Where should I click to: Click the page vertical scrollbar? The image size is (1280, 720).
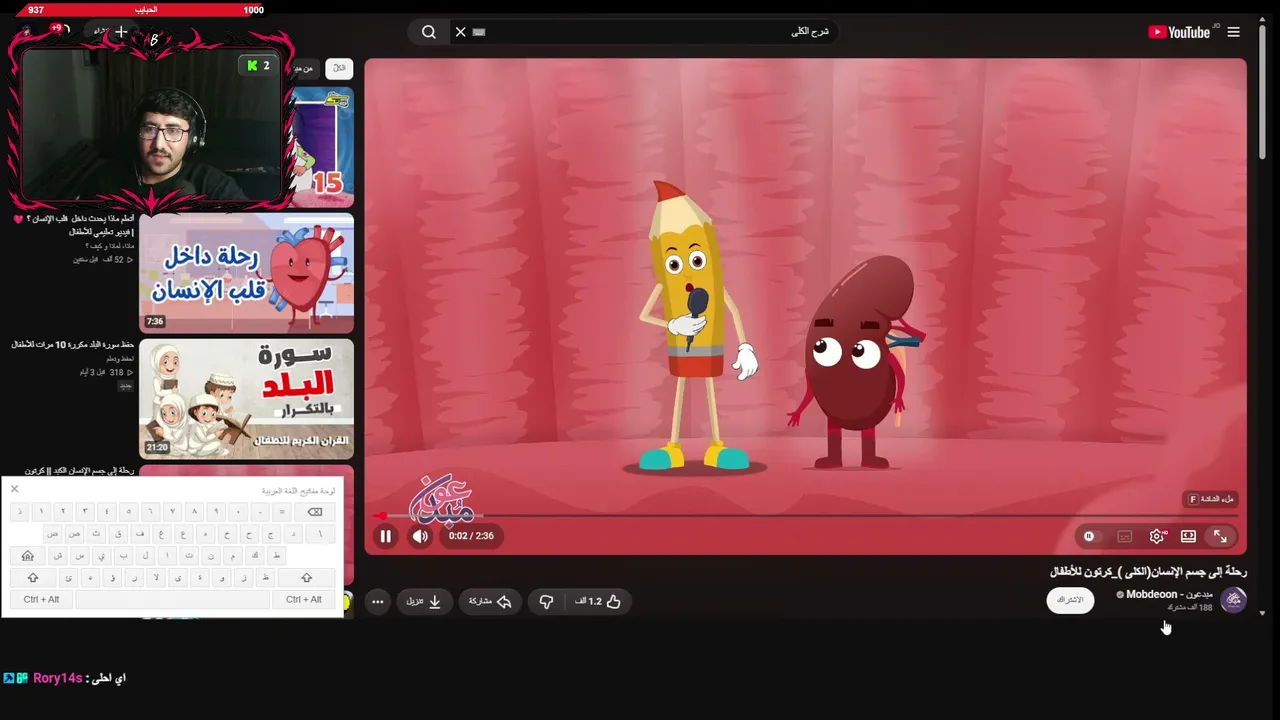(x=1262, y=90)
